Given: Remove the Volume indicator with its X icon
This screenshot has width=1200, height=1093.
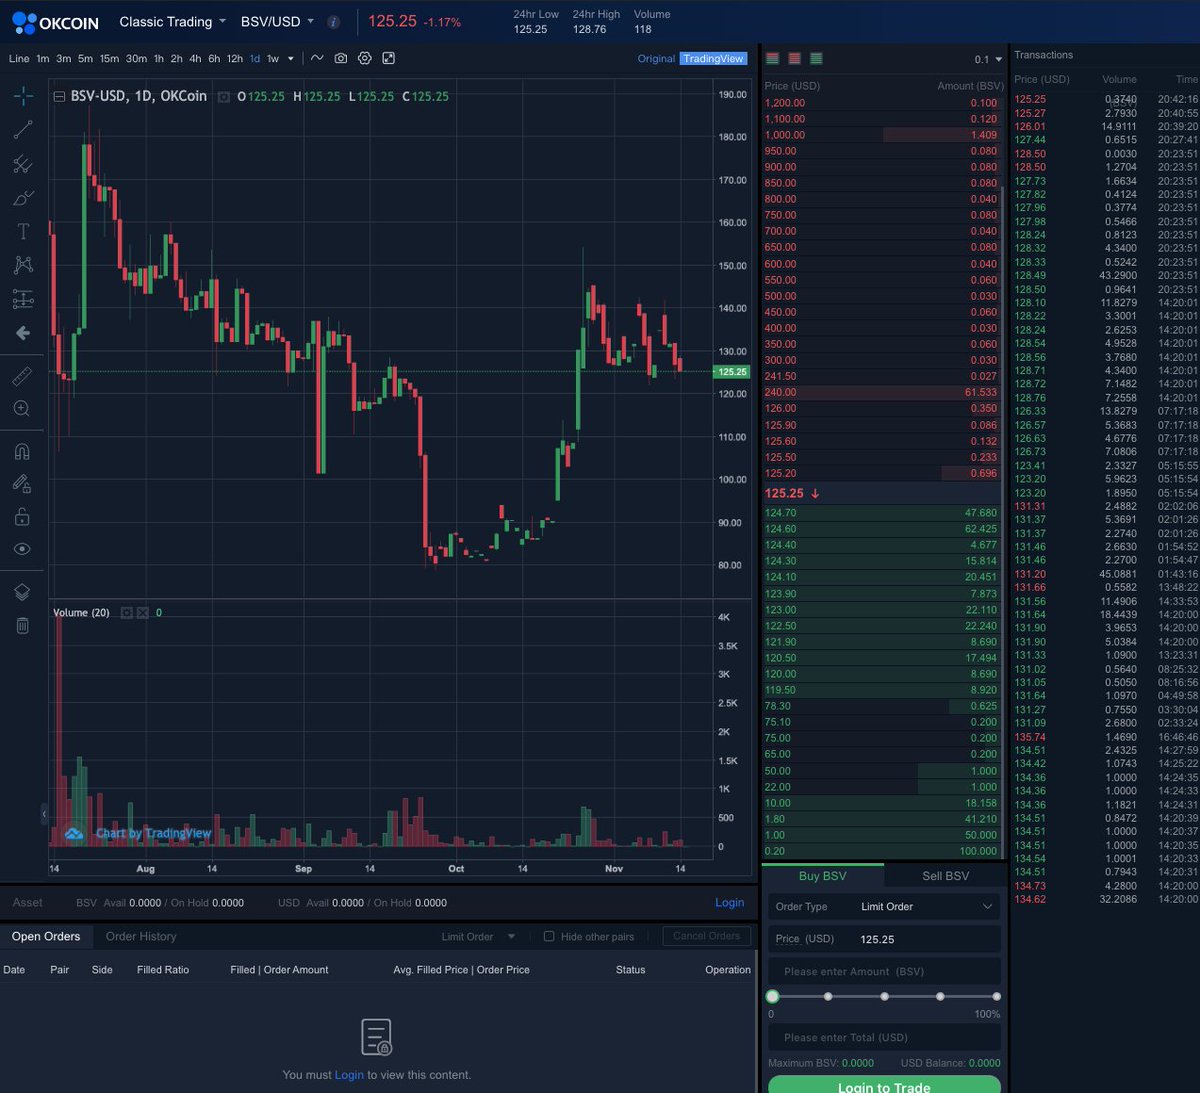Looking at the screenshot, I should (x=142, y=613).
